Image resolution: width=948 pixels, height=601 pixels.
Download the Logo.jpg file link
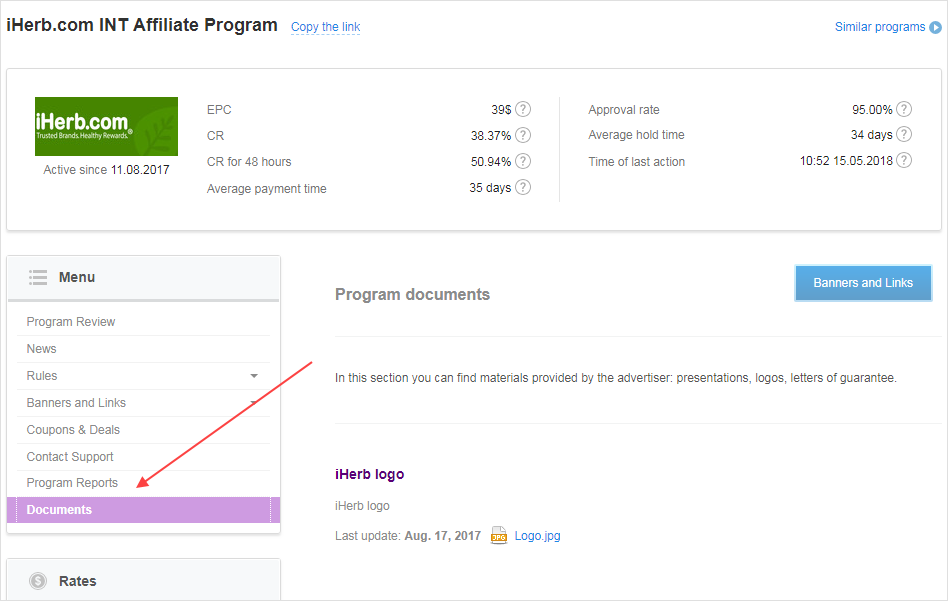click(538, 536)
